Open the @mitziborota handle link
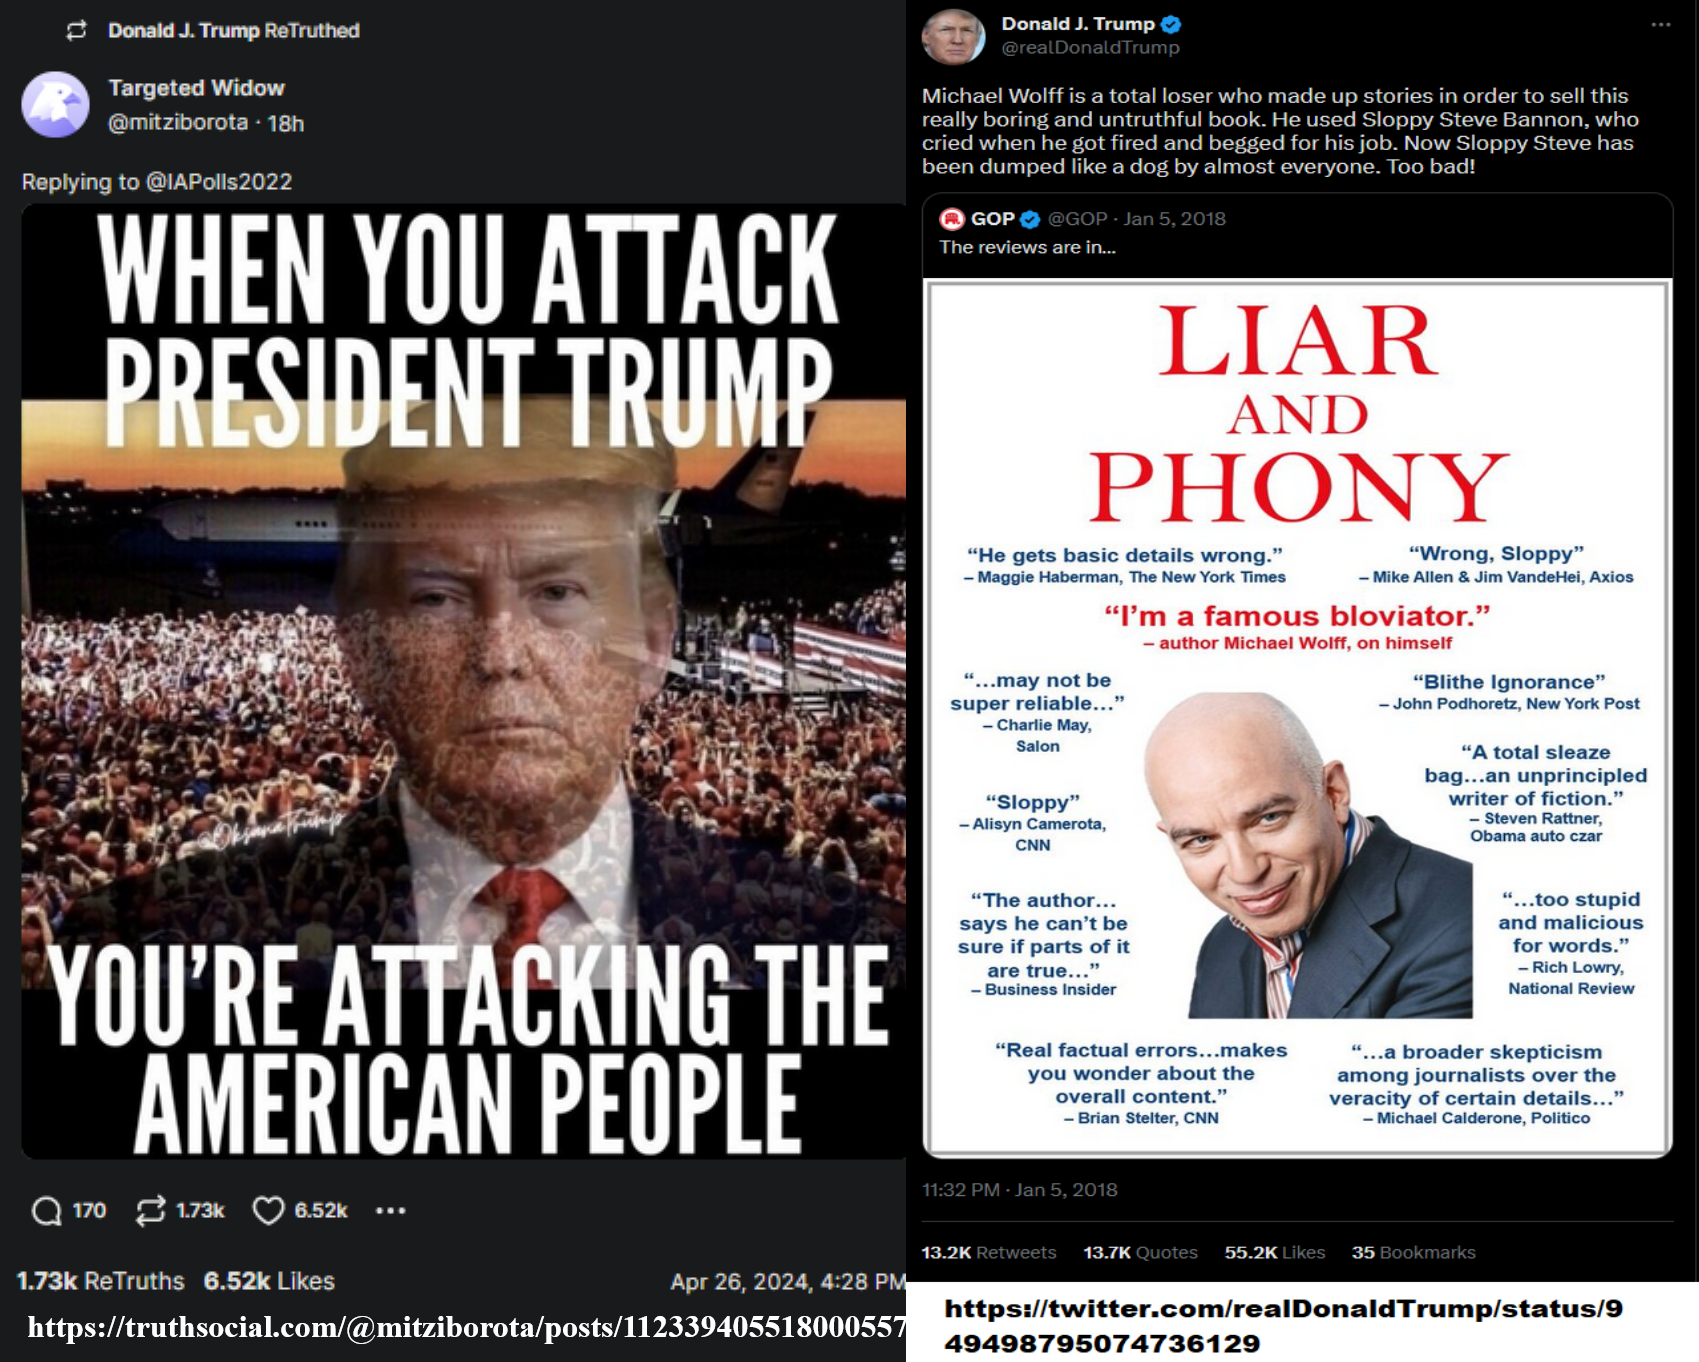Viewport: 1699px width, 1362px height. tap(178, 123)
